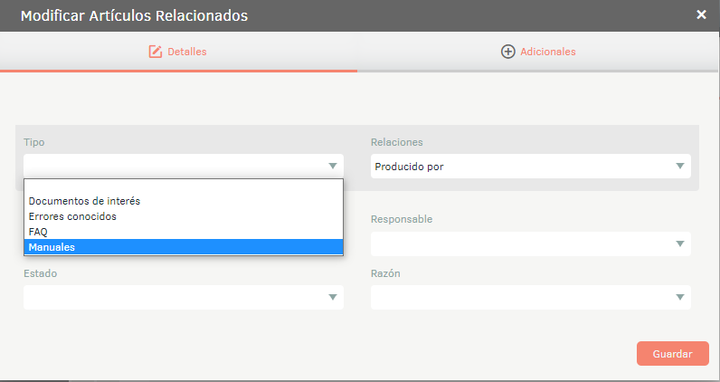
Task: Click the Detalles pencil edit icon
Action: point(155,51)
